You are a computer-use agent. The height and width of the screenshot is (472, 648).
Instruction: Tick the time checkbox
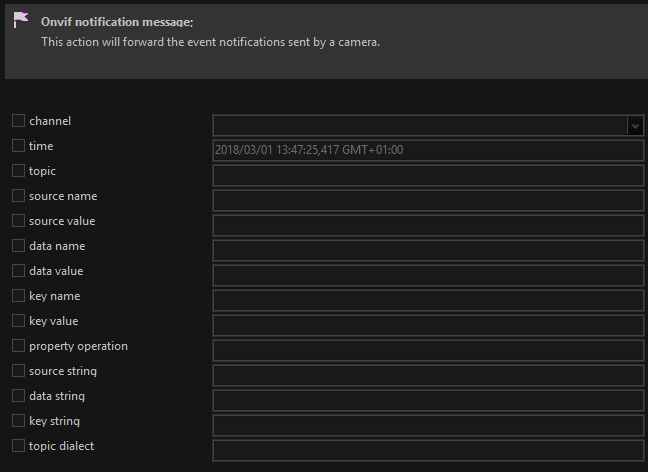click(x=18, y=145)
